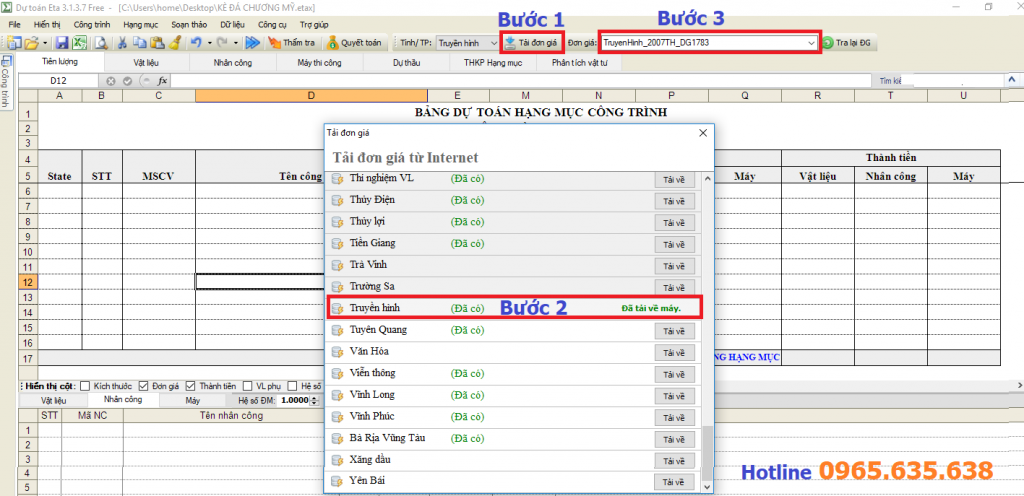The height and width of the screenshot is (496, 1024).
Task: Click the Hệ số ĐM spinner arrows
Action: pyautogui.click(x=311, y=400)
